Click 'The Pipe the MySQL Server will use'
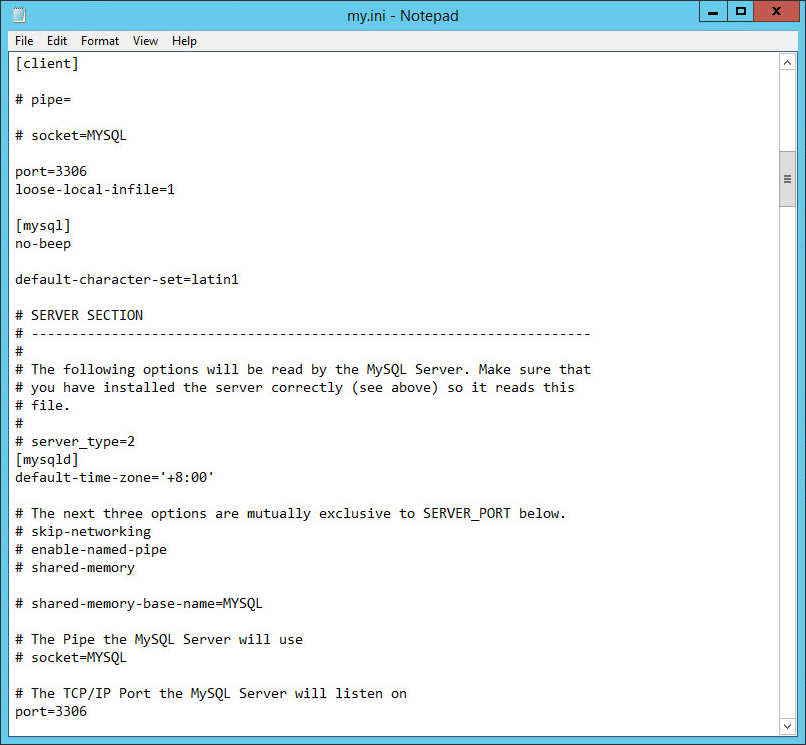806x745 pixels. pos(159,640)
